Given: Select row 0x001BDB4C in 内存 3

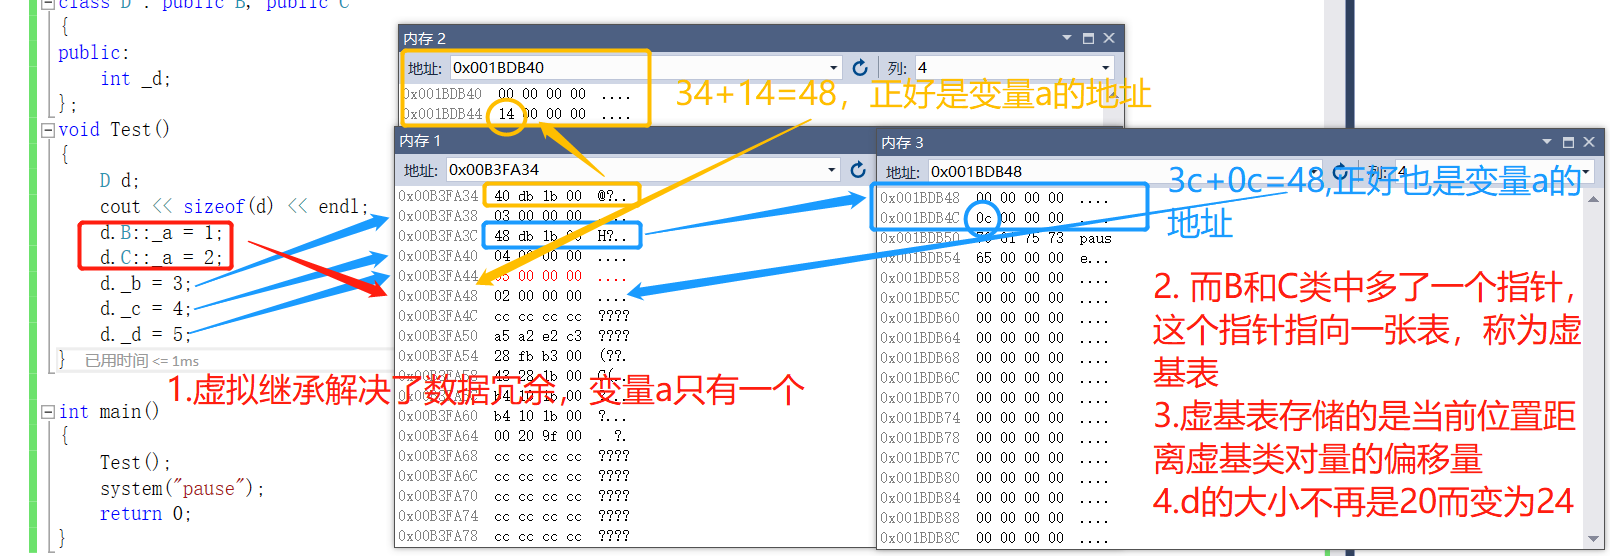Looking at the screenshot, I should tap(996, 218).
